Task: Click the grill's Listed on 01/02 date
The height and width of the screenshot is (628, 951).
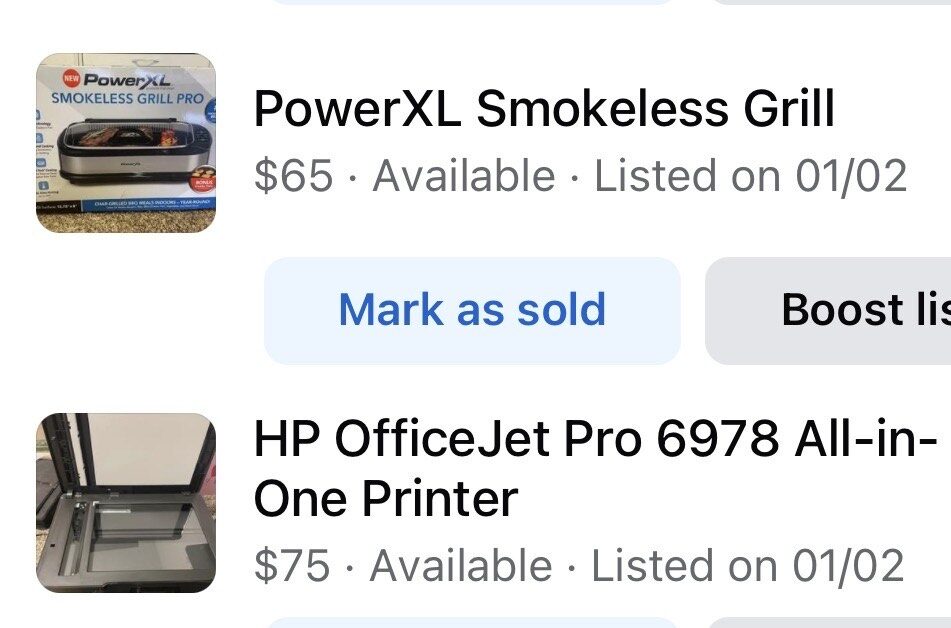Action: pyautogui.click(x=750, y=176)
